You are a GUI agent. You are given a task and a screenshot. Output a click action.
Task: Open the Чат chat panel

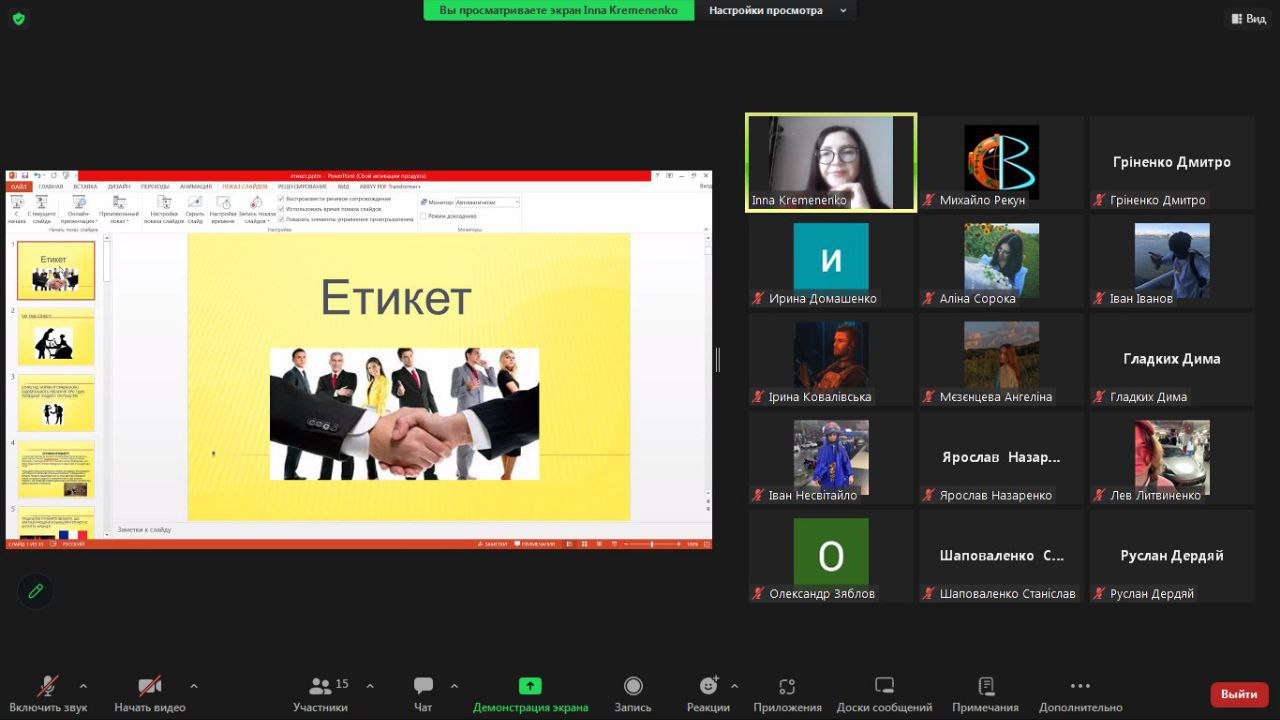pyautogui.click(x=423, y=686)
